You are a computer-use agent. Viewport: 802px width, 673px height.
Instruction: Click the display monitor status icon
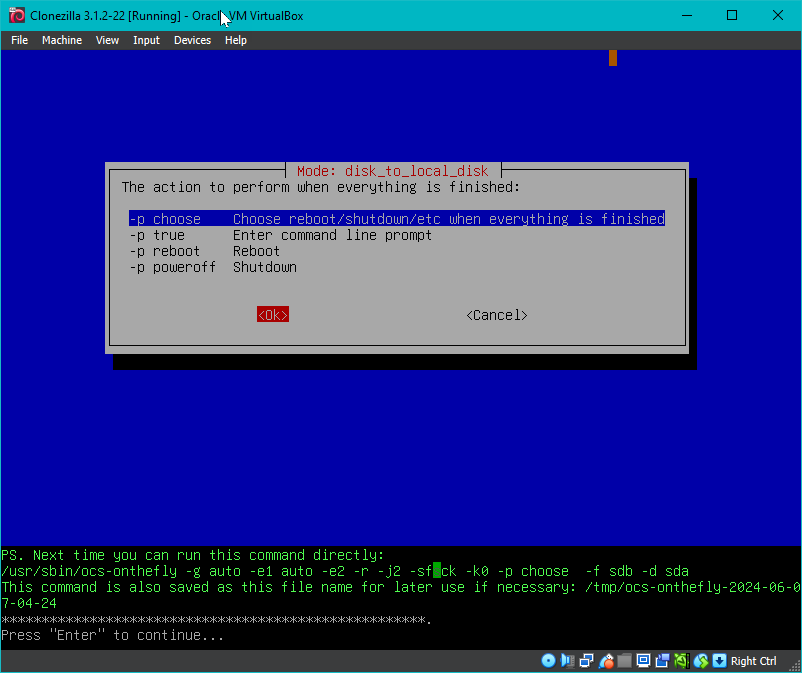tap(643, 661)
